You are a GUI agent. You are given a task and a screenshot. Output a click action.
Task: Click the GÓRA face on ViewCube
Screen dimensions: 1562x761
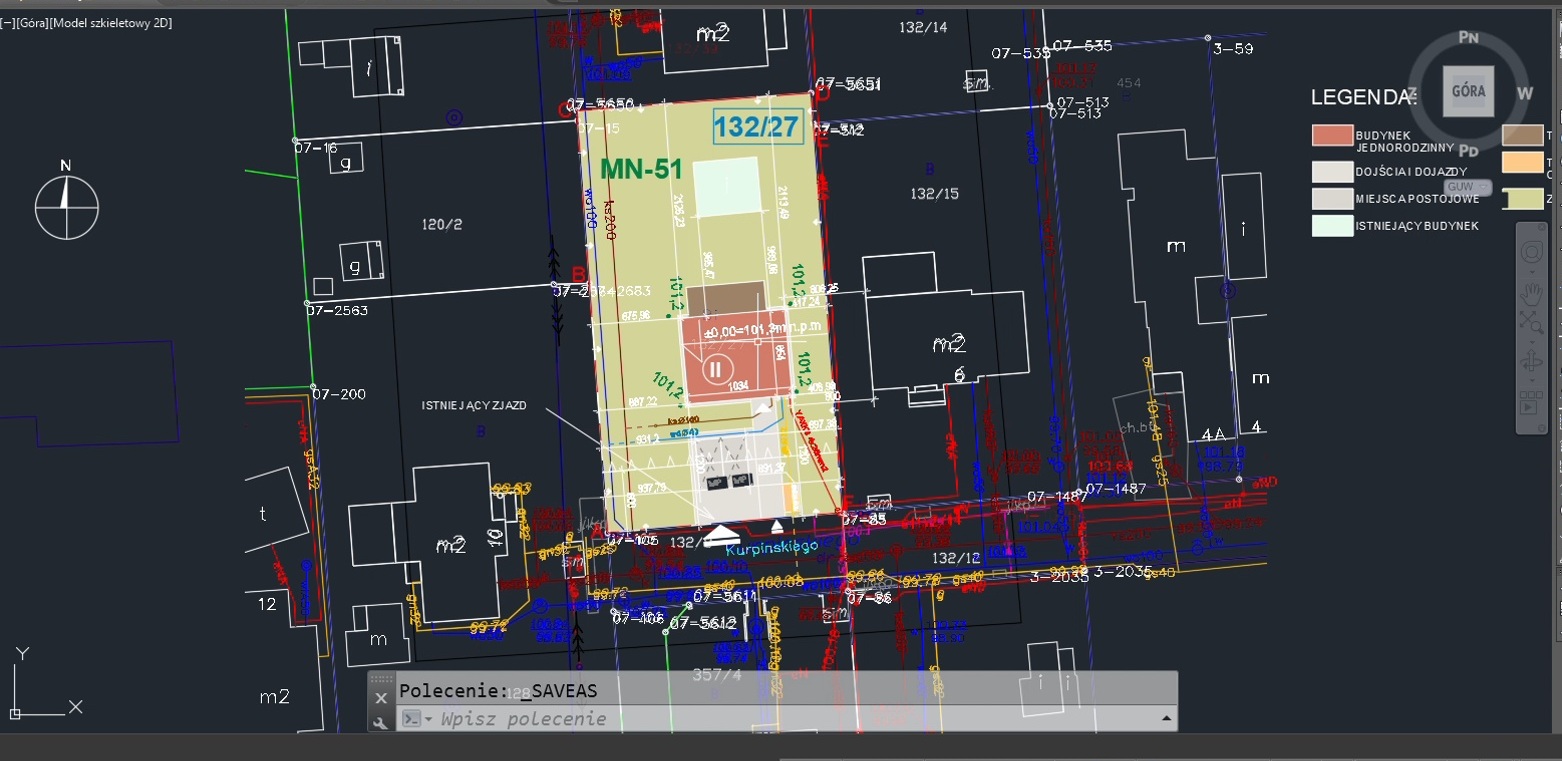click(x=1468, y=92)
